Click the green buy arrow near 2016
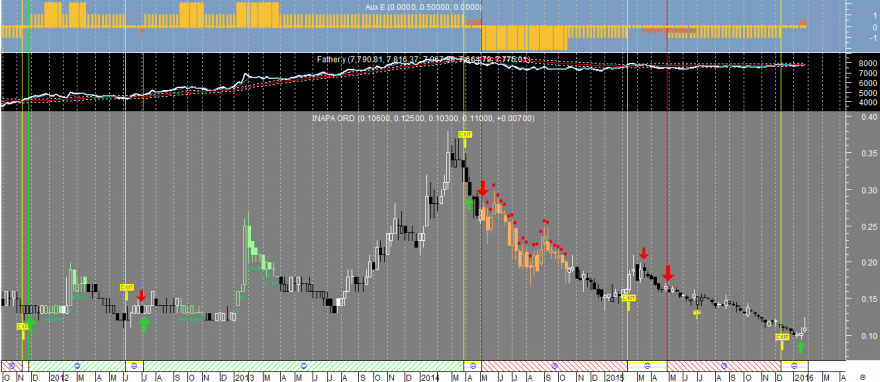The width and height of the screenshot is (880, 382). (x=800, y=348)
